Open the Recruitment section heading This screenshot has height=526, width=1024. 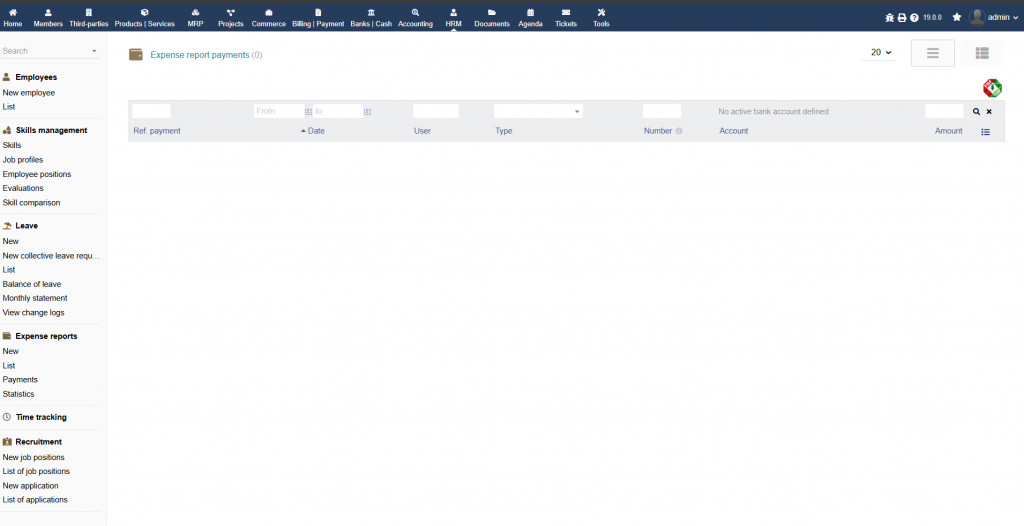click(39, 442)
